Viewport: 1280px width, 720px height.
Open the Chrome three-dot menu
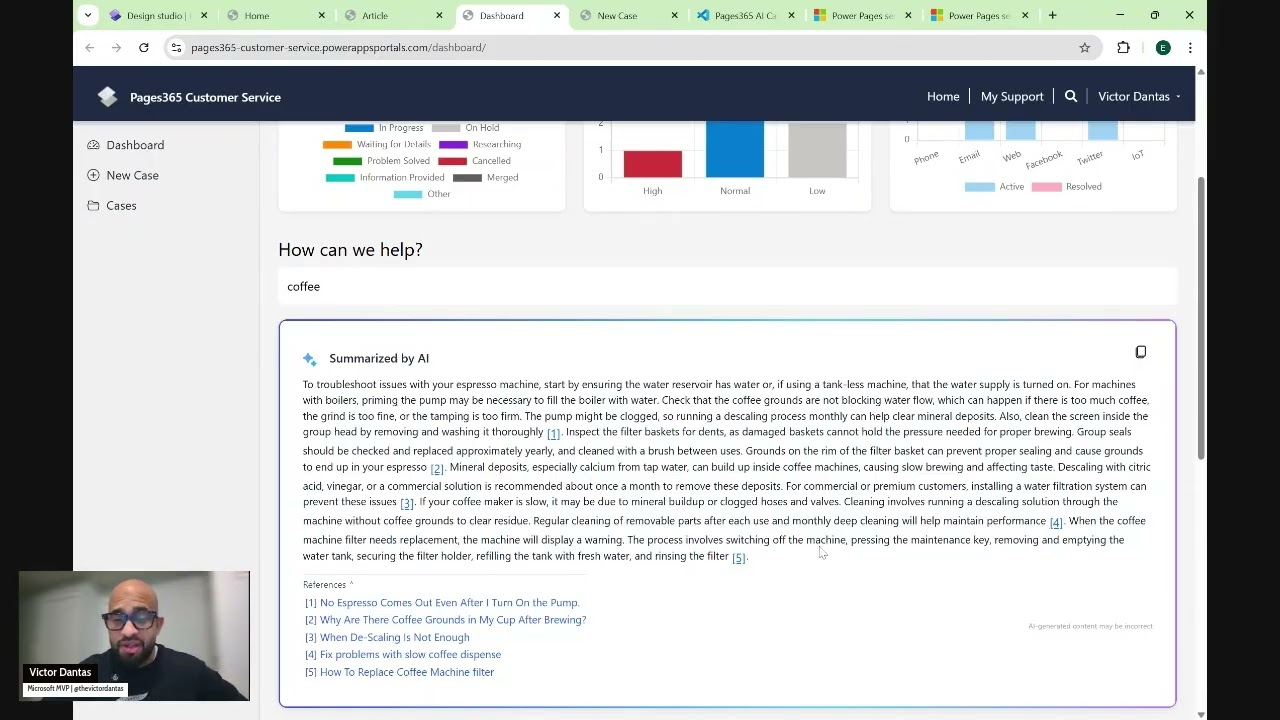[x=1190, y=48]
